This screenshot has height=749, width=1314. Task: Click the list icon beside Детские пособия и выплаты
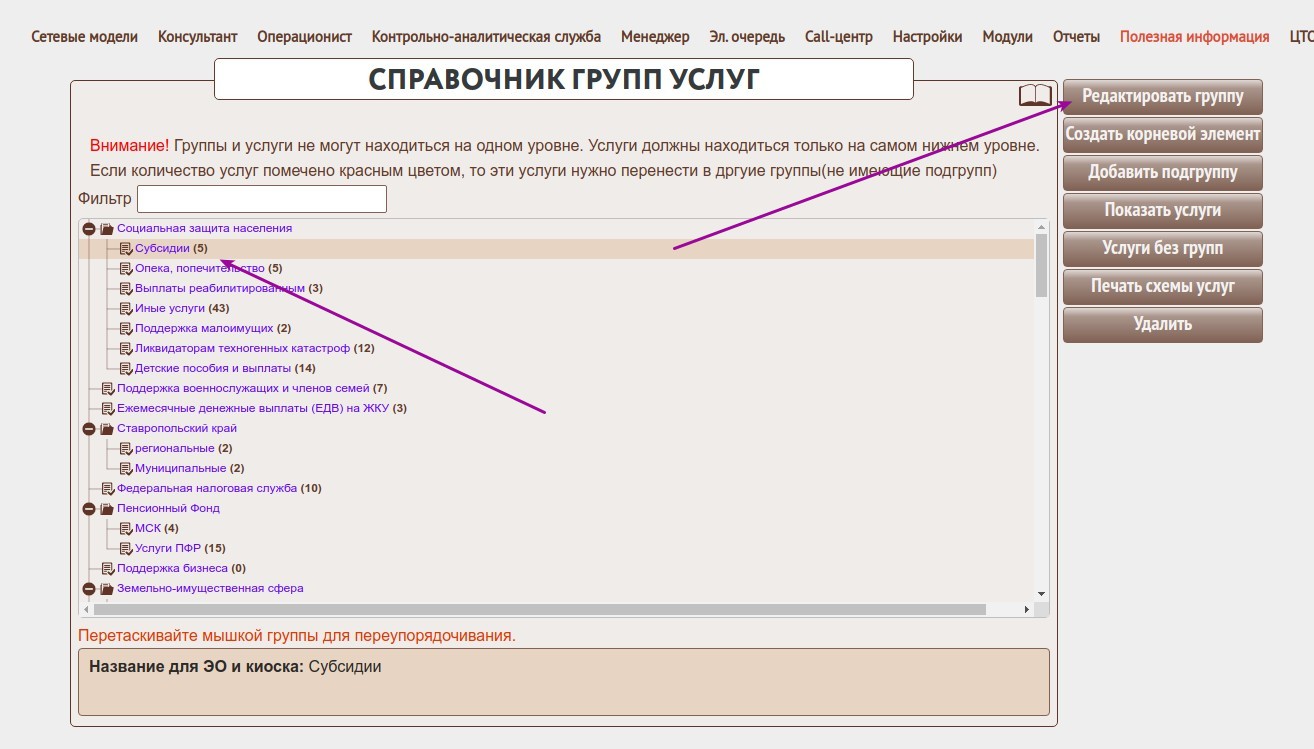(x=126, y=369)
